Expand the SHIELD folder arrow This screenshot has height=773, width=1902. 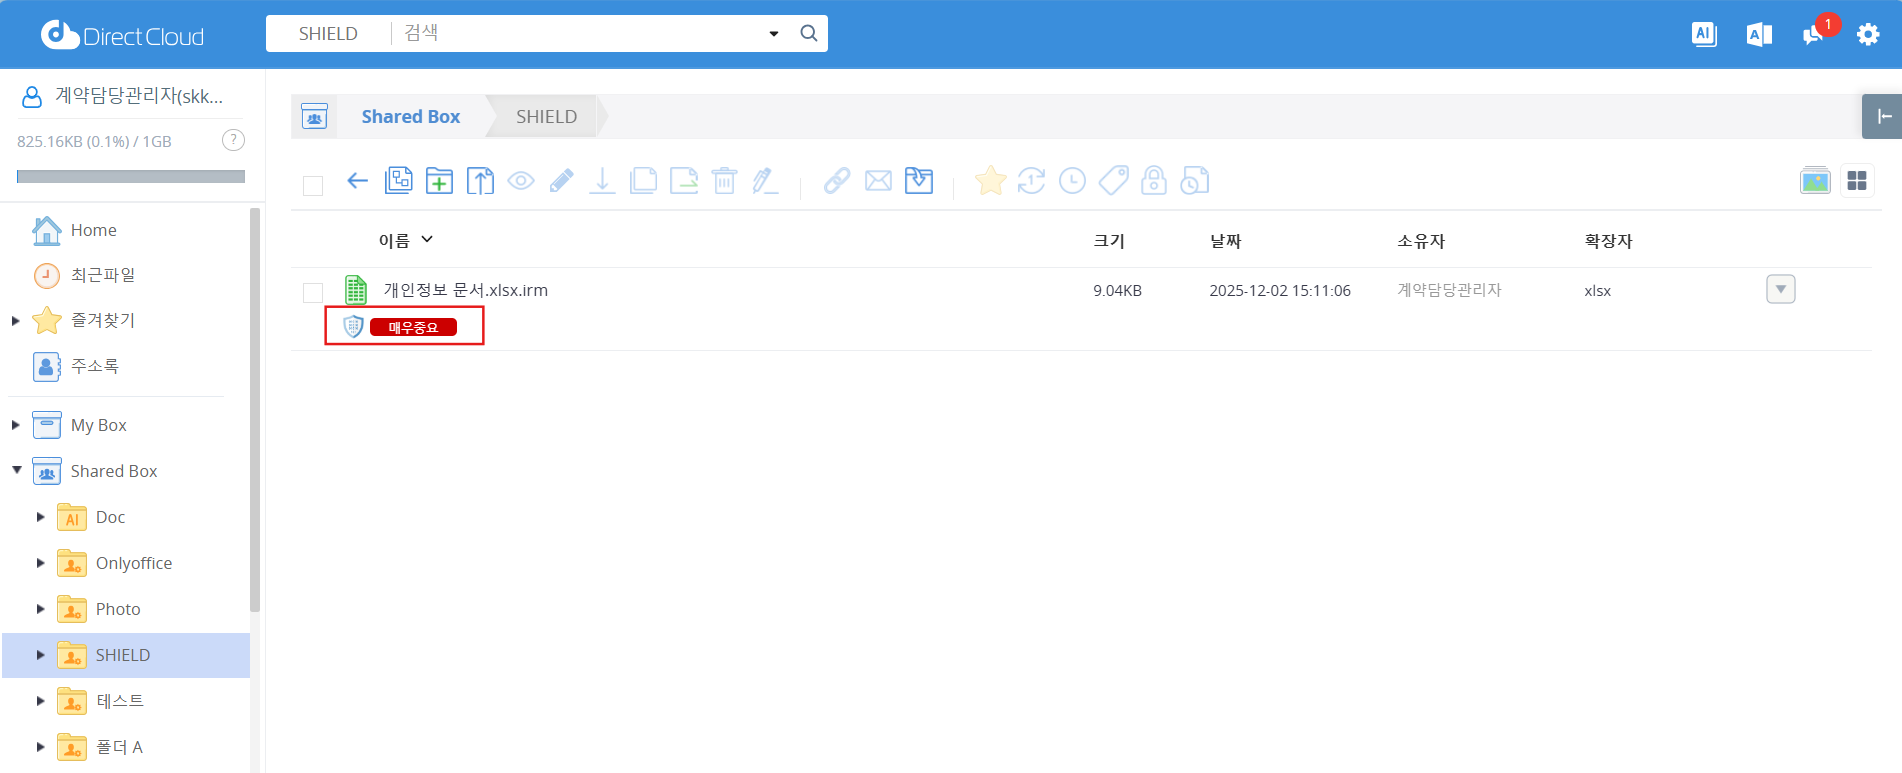click(40, 655)
